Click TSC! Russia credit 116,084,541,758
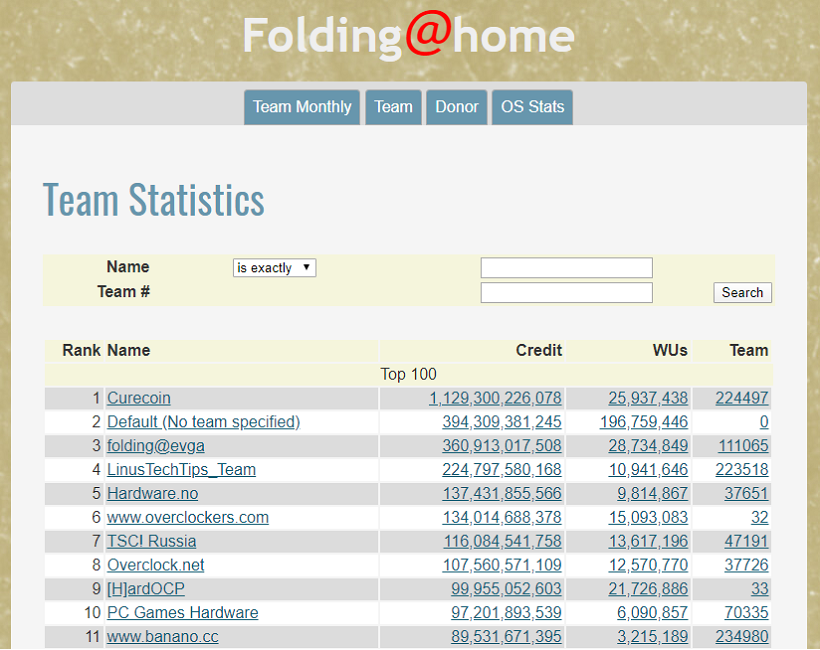820x650 pixels. 503,541
